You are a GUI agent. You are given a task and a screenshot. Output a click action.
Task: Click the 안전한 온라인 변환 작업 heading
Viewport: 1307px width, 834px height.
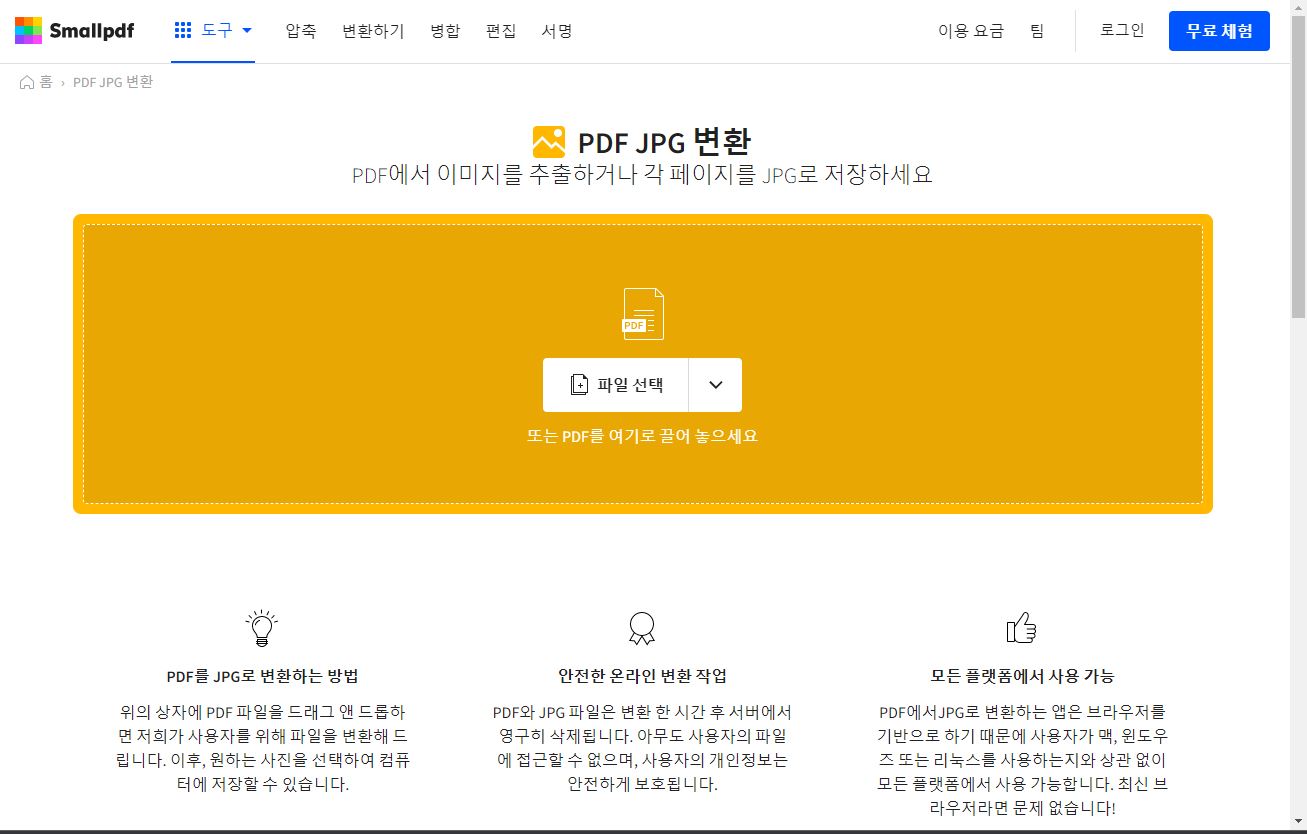tap(642, 676)
